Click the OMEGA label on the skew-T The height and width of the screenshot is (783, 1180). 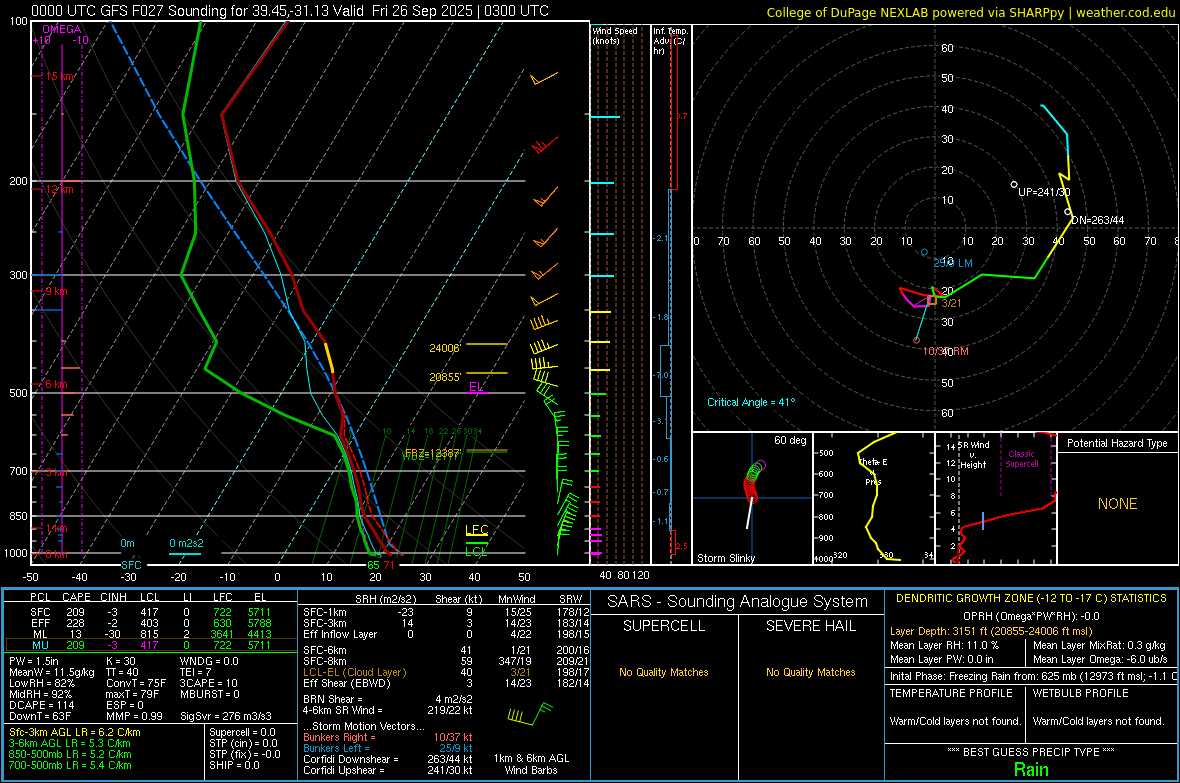coord(62,29)
